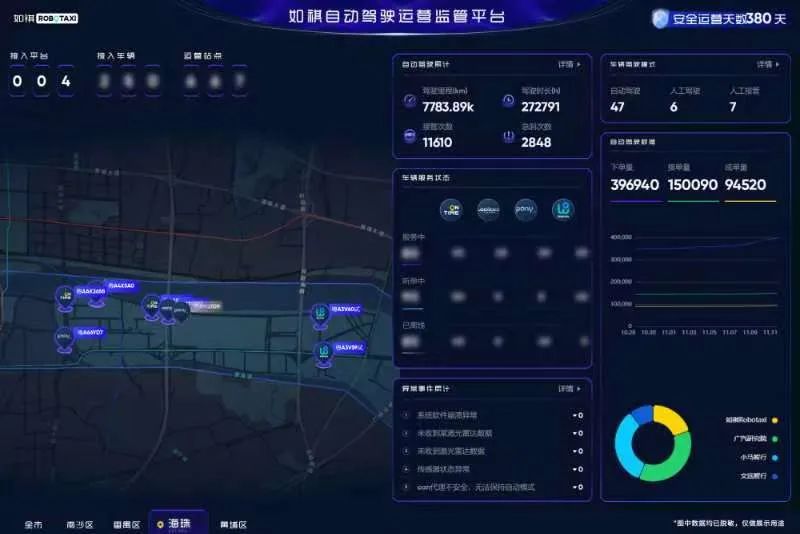Switch to the 南沙区 region tab
The image size is (800, 534).
pos(80,524)
